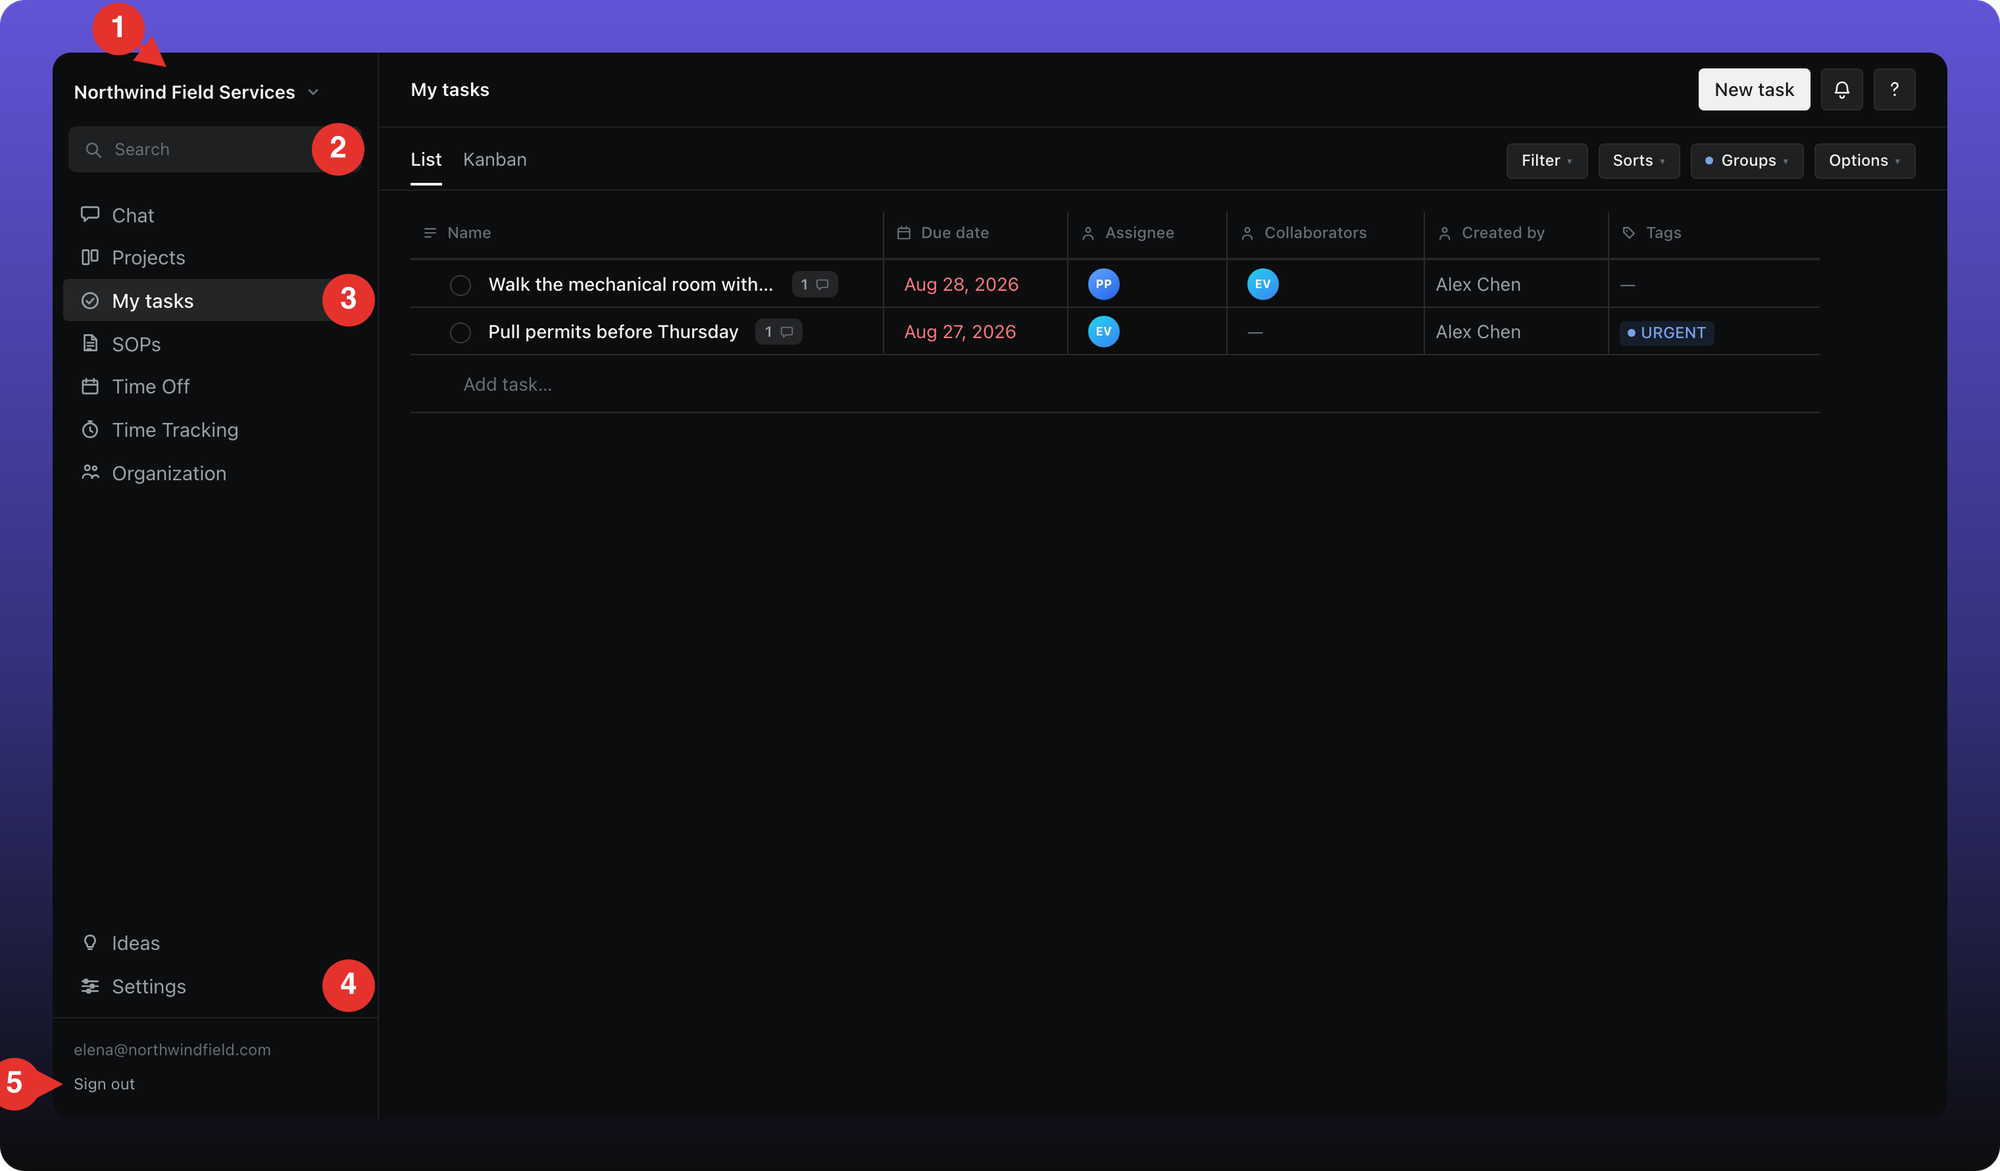
Task: Click the Time Tracking stopwatch icon
Action: click(x=90, y=429)
